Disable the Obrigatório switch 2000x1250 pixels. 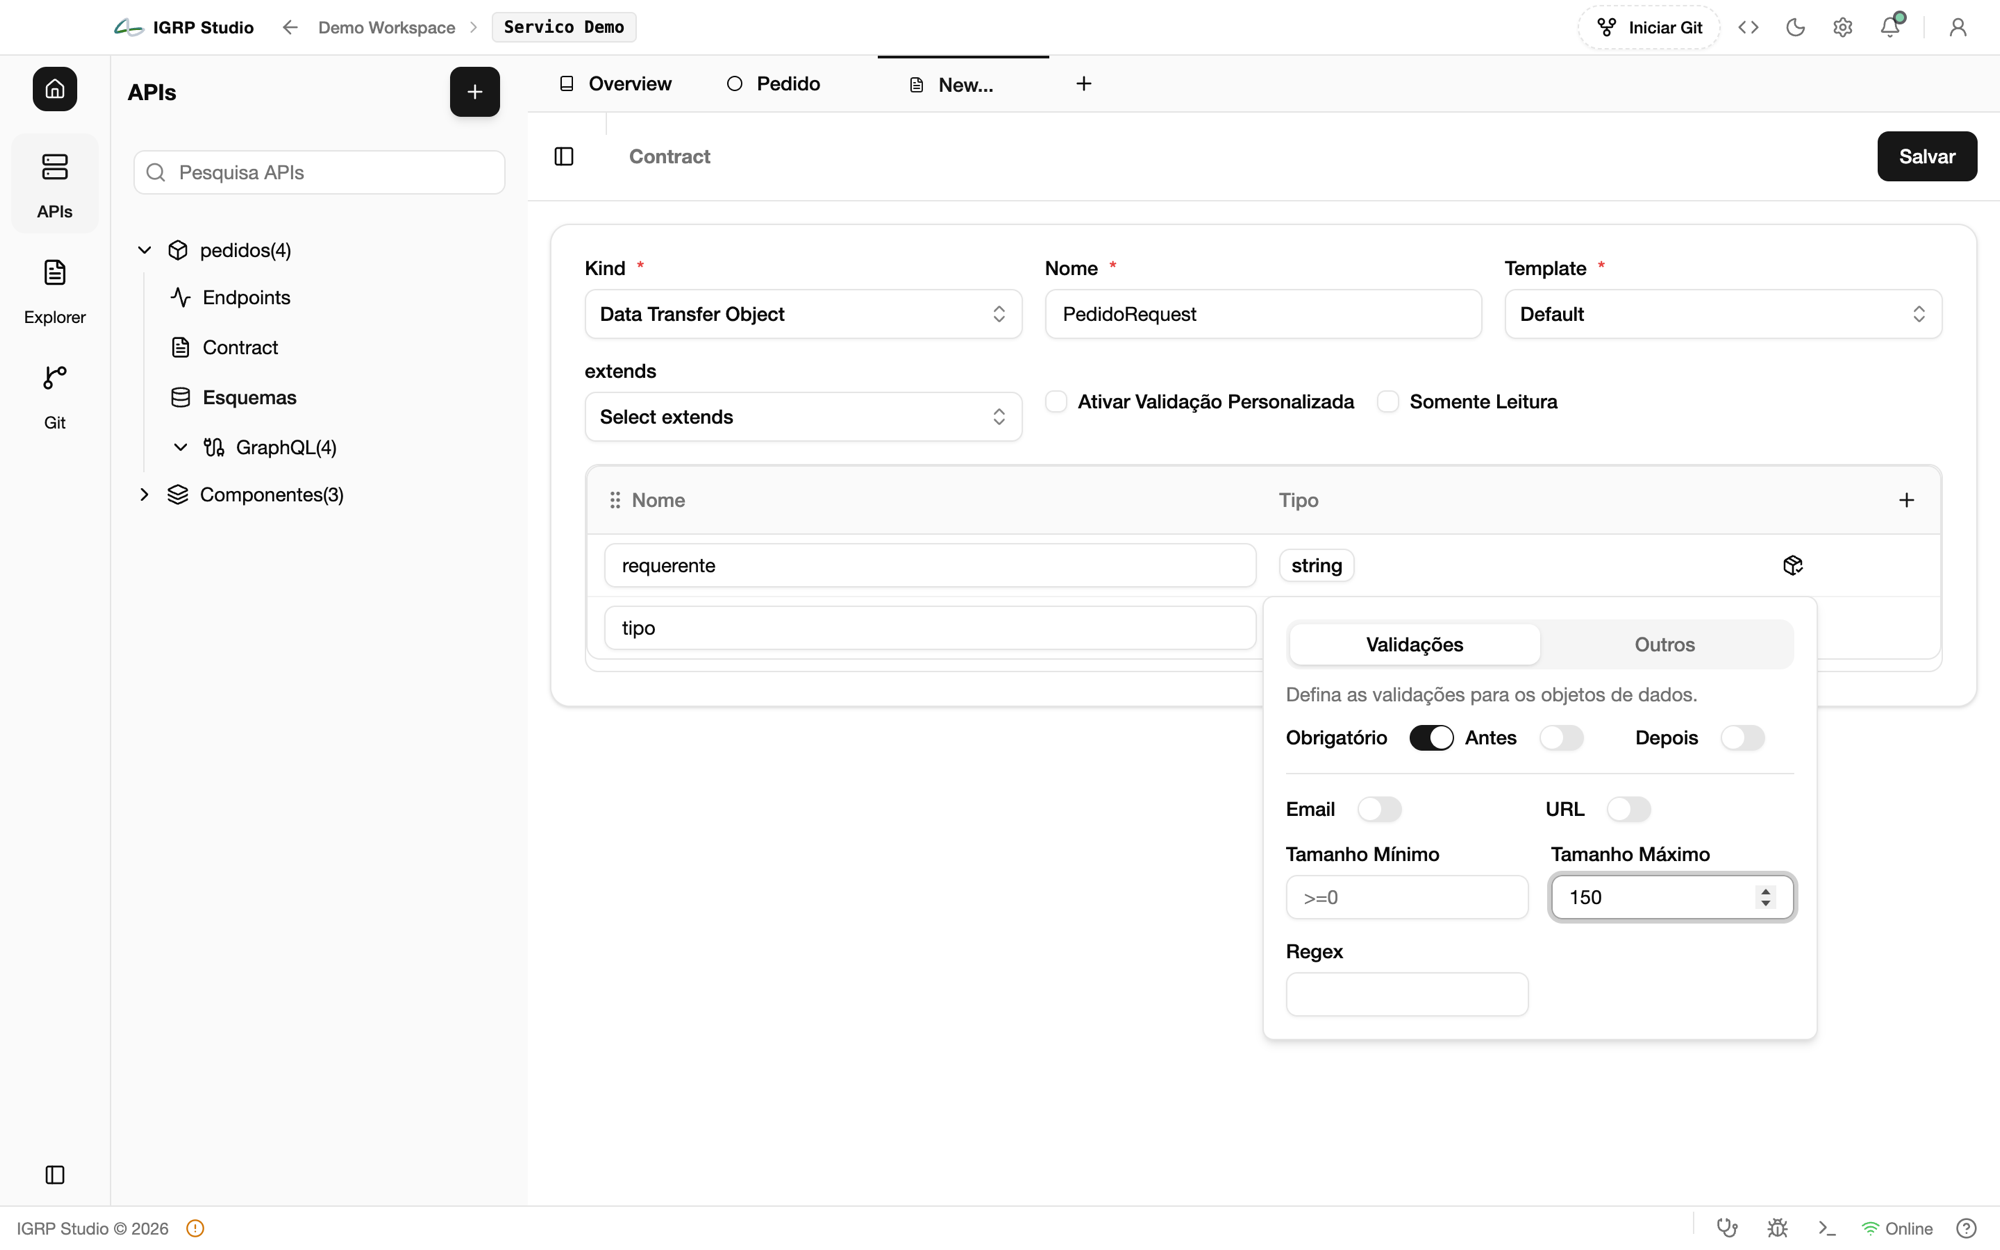(1431, 738)
